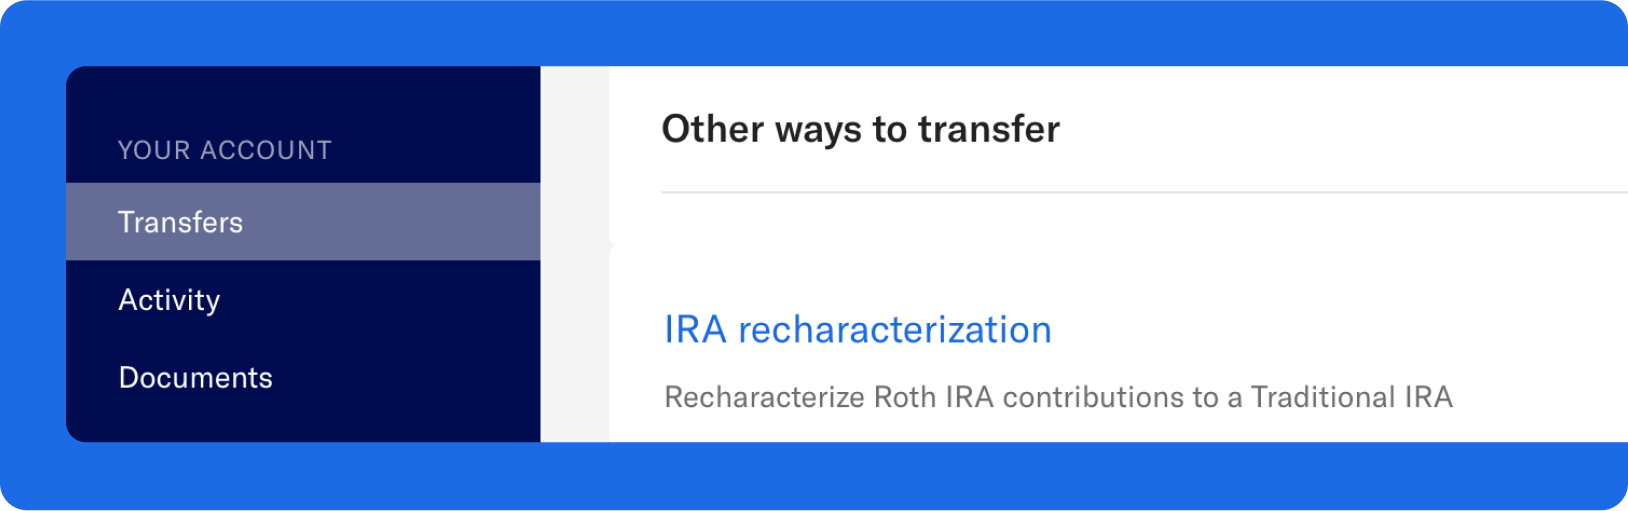Click the divider line under the heading
The width and height of the screenshot is (1628, 511).
(x=1144, y=192)
